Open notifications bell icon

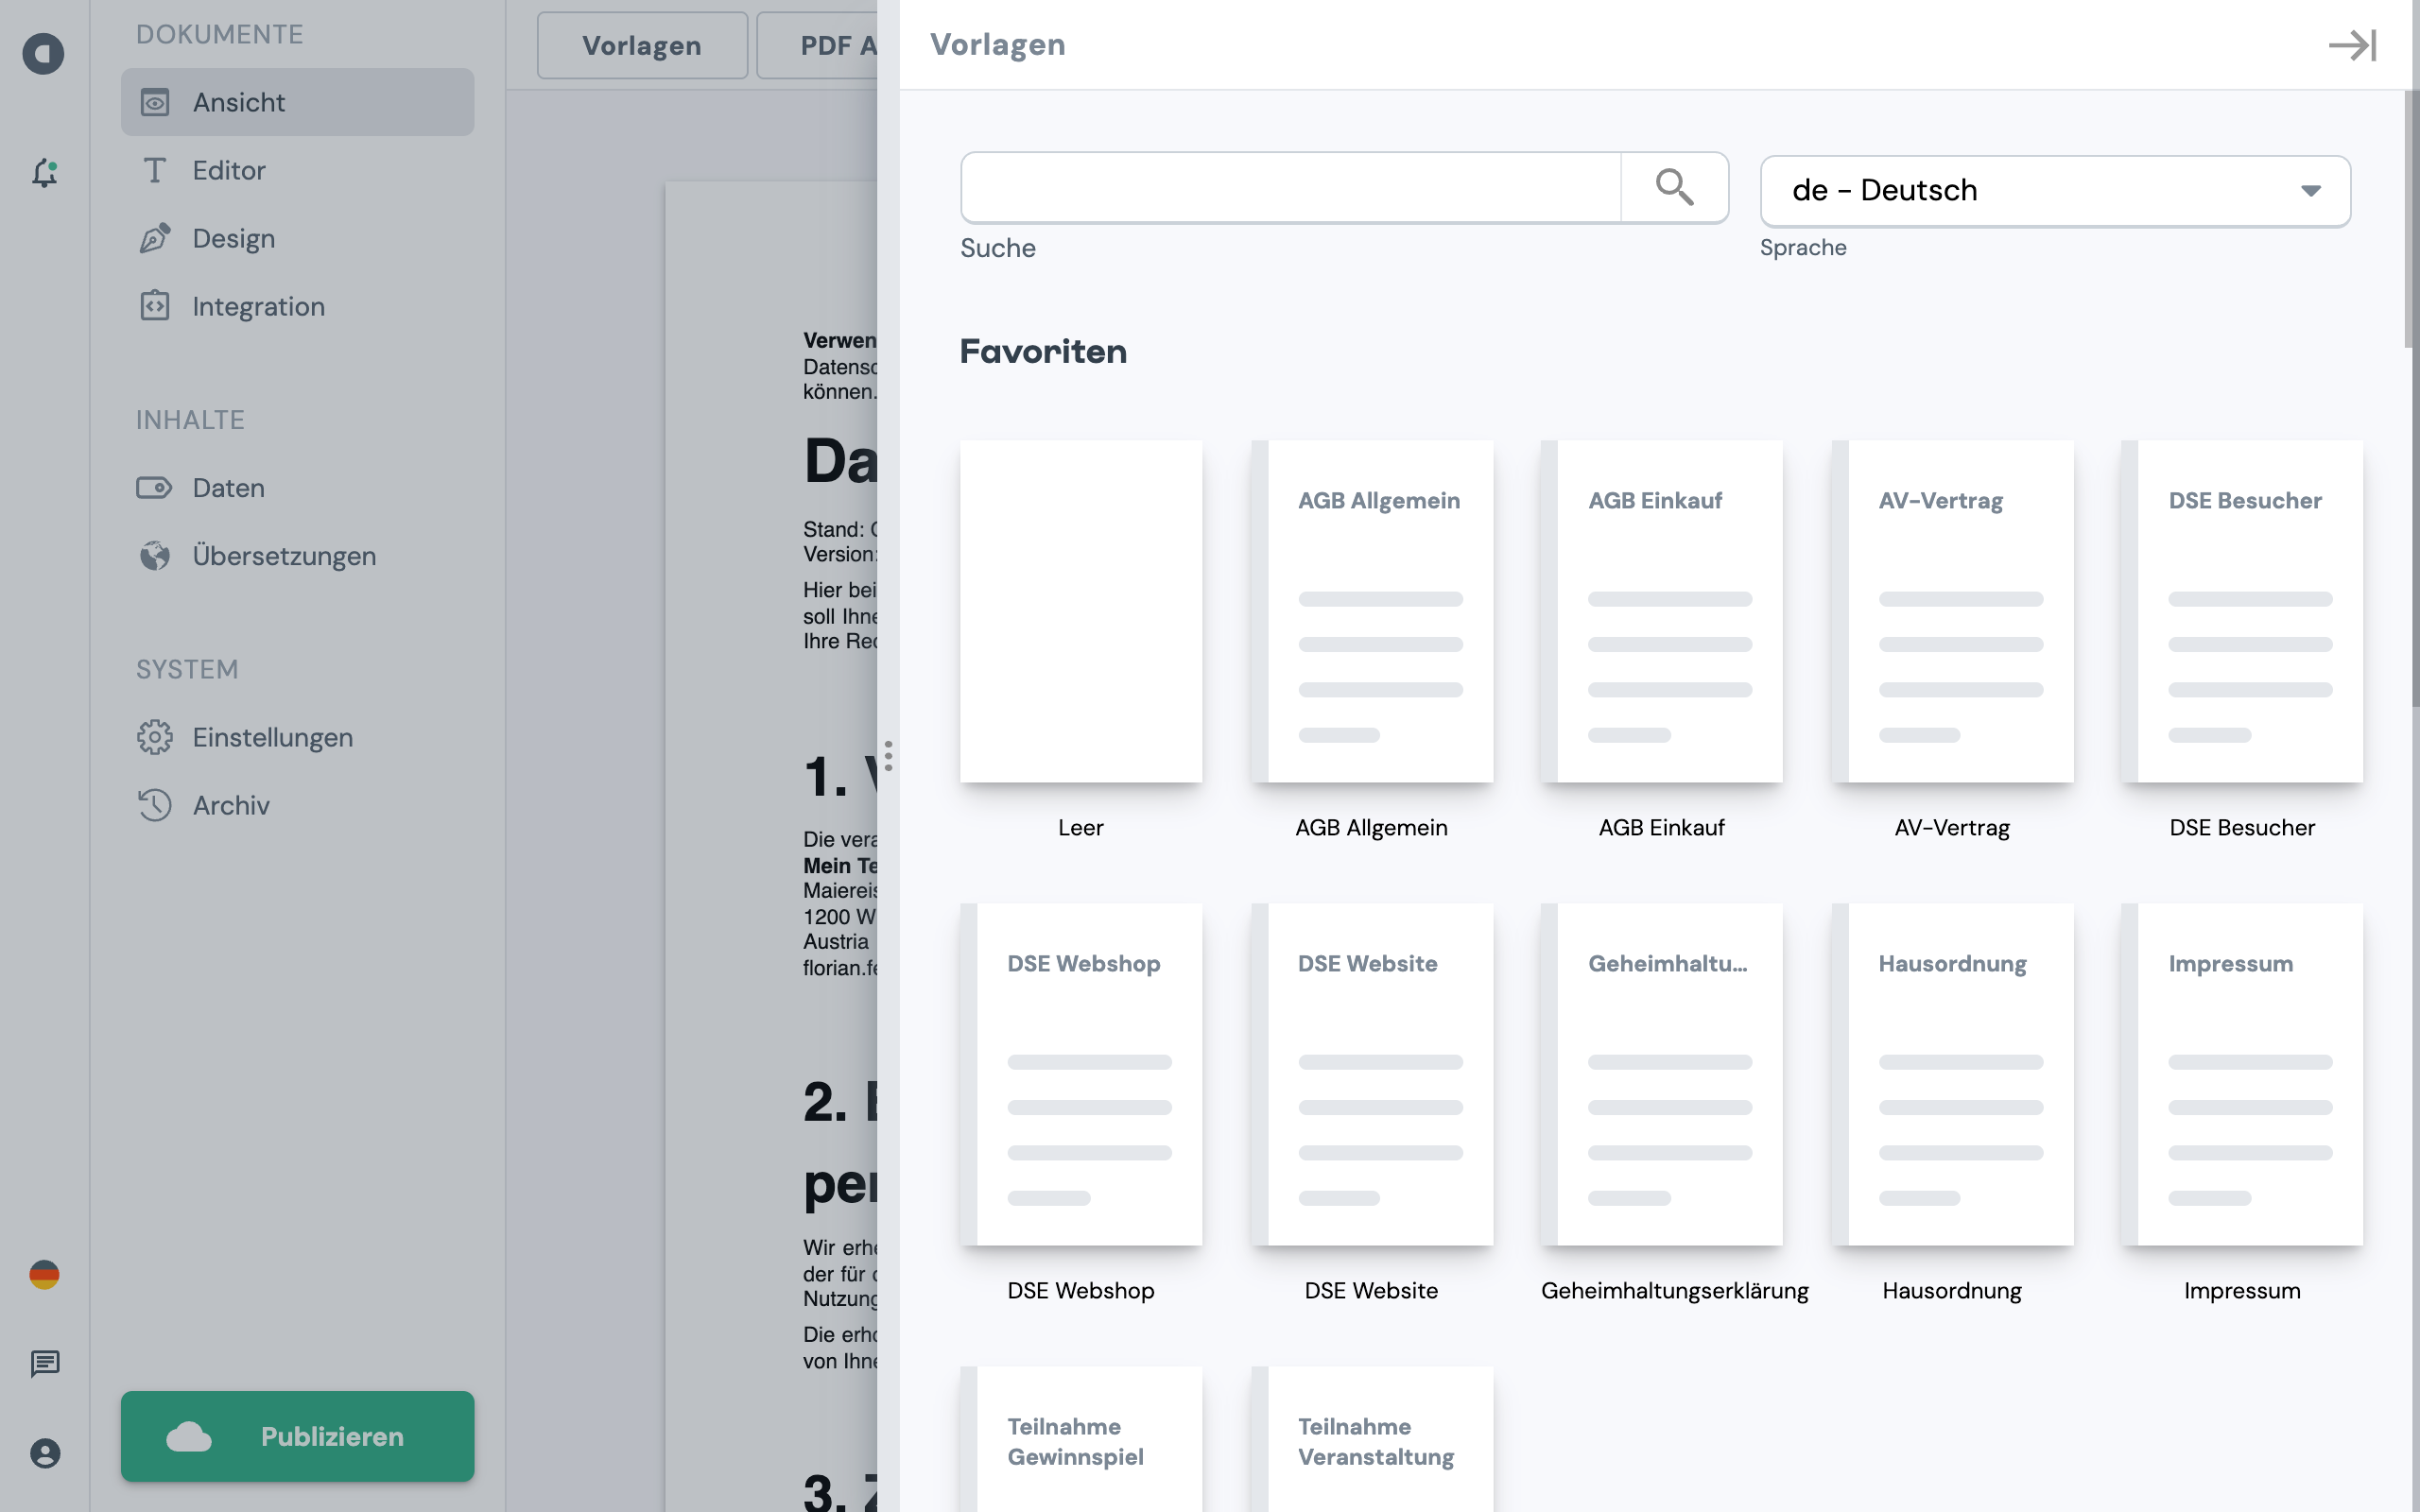[44, 173]
